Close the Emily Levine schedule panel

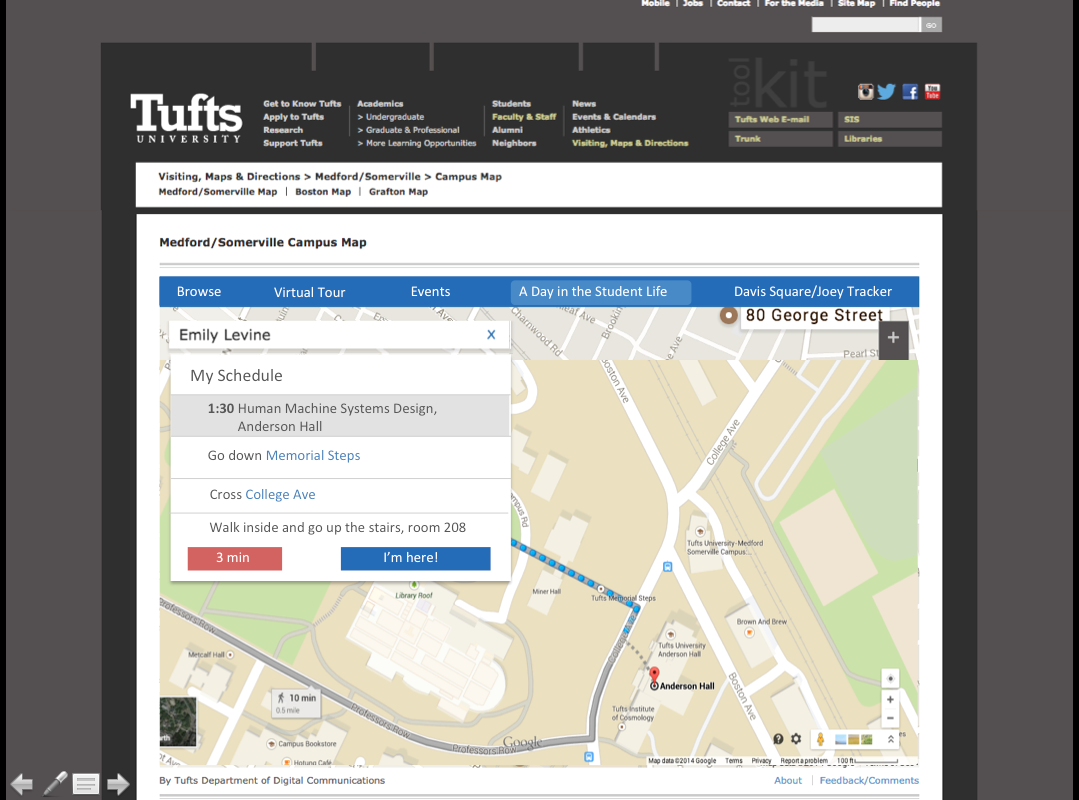tap(491, 335)
